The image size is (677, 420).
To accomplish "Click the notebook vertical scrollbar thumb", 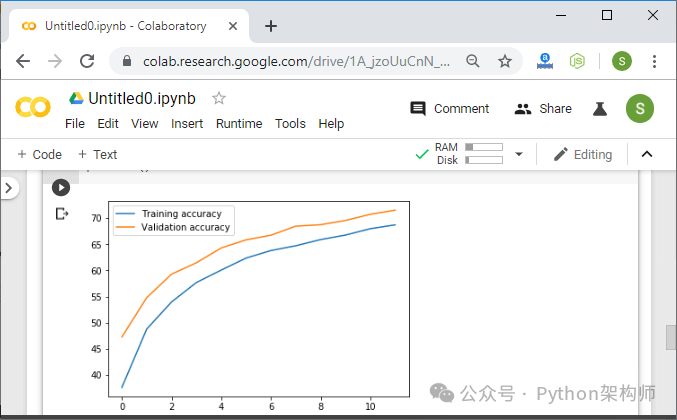I will click(x=671, y=337).
